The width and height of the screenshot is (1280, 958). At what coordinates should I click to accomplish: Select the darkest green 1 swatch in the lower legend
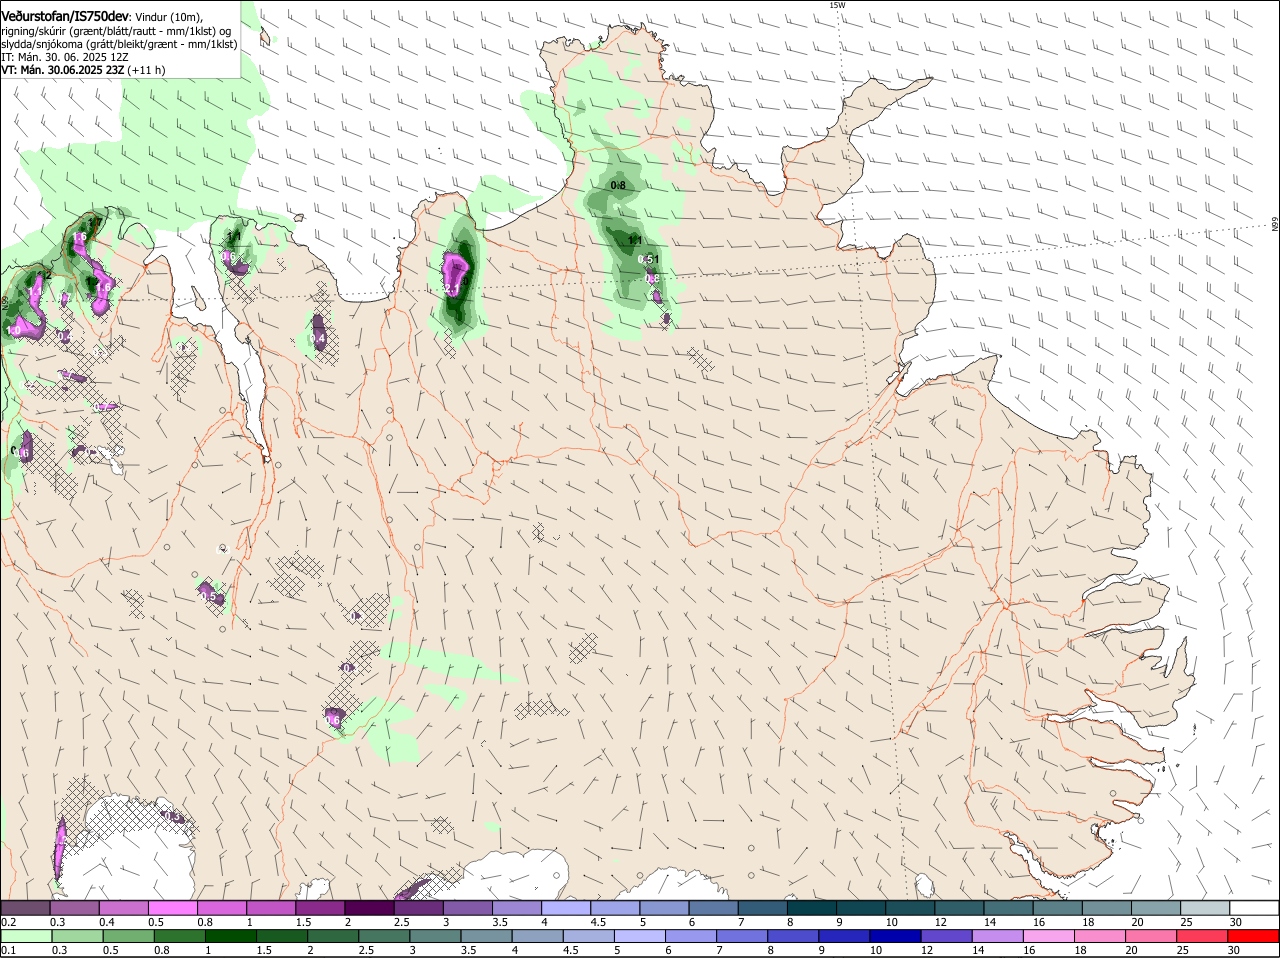click(231, 936)
